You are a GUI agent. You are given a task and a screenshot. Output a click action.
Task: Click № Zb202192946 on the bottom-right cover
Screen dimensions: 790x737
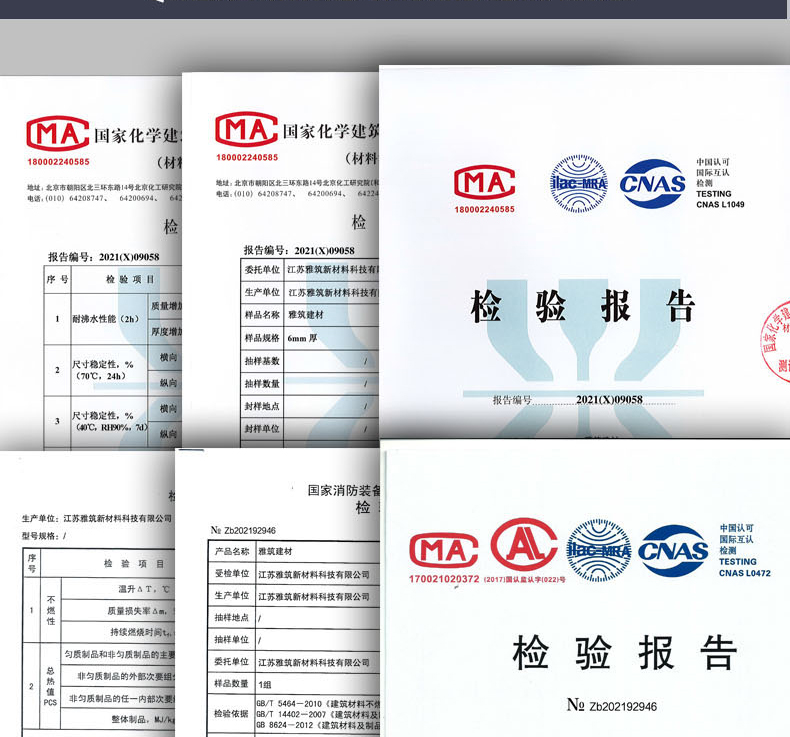coord(612,705)
